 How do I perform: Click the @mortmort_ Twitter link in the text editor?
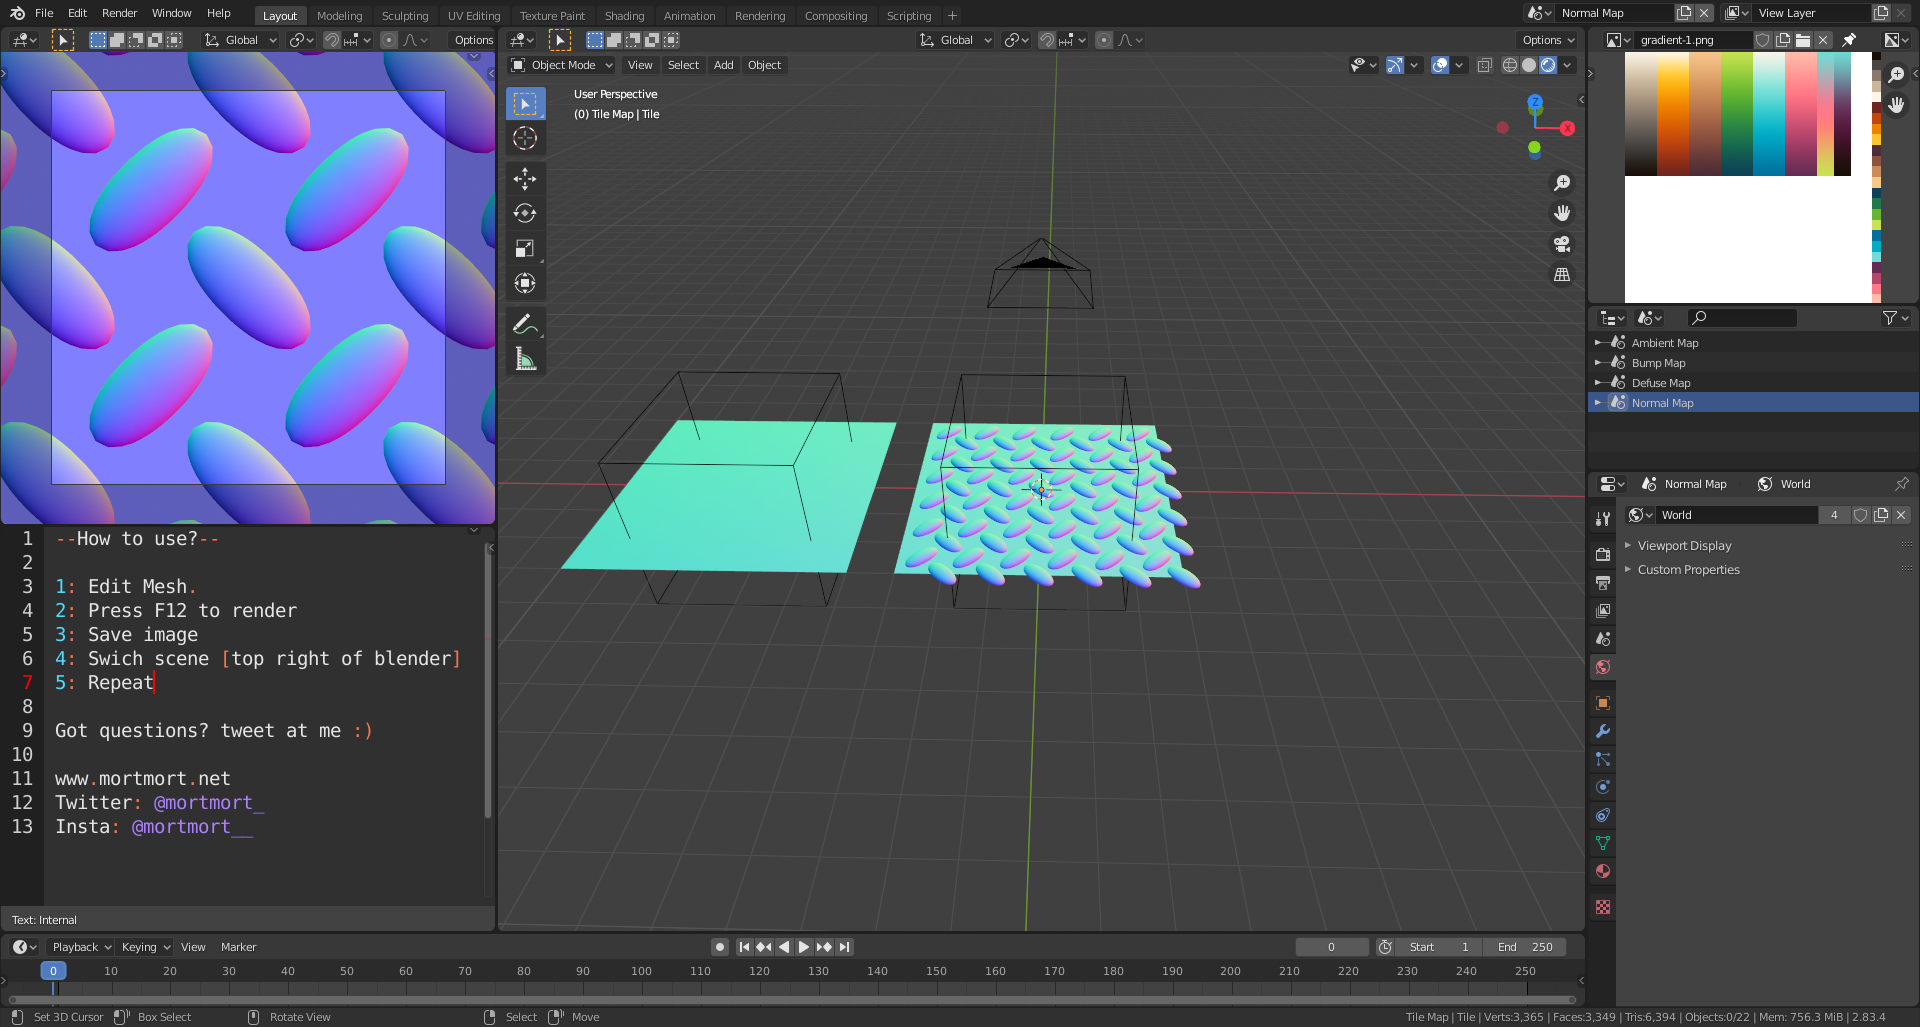pyautogui.click(x=207, y=802)
